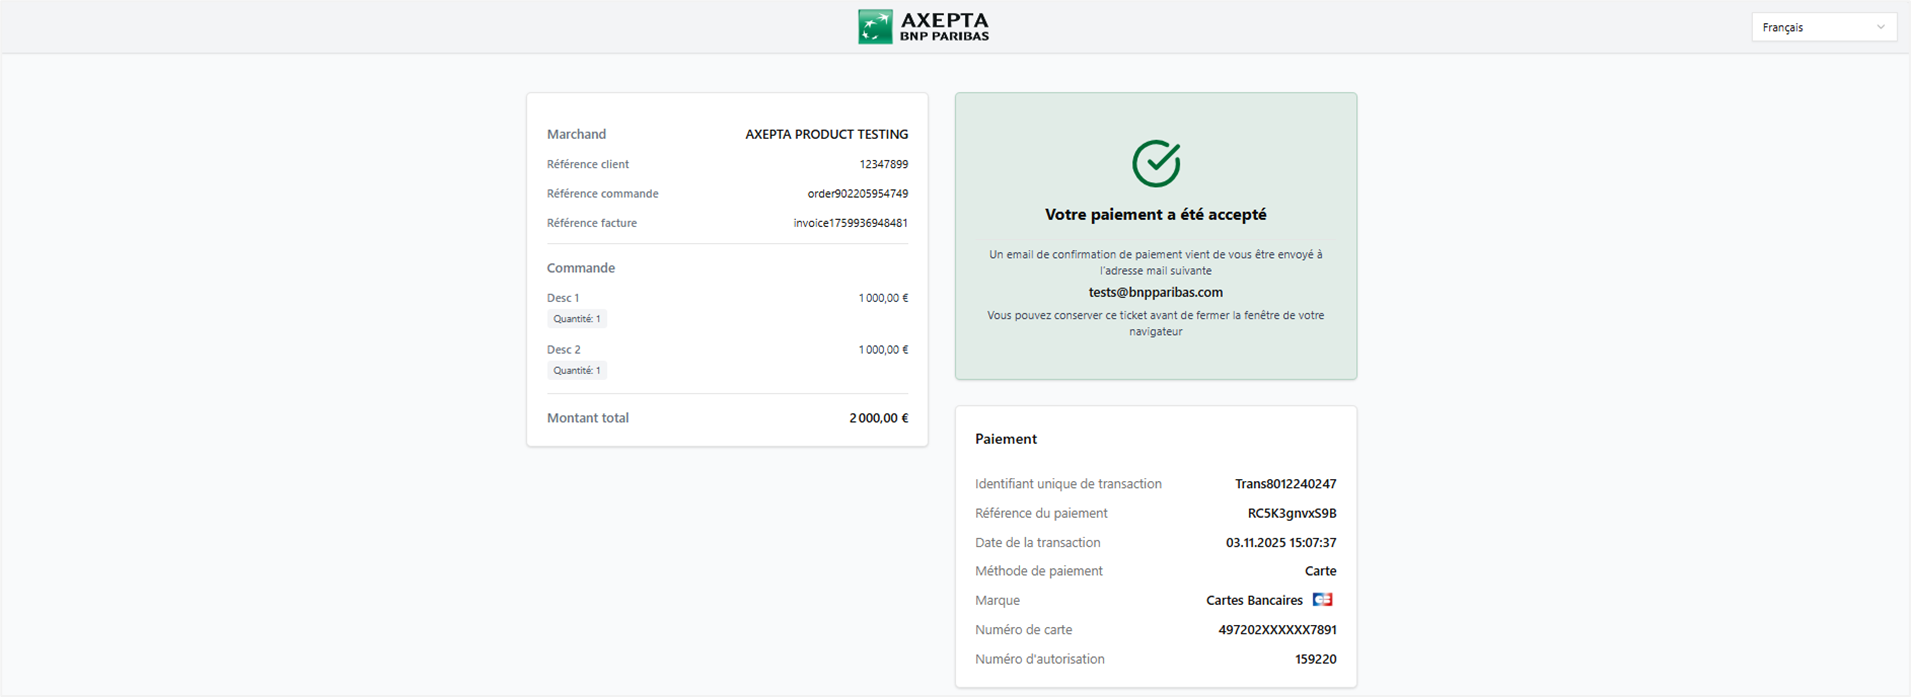Click the Cartes Bancaires card brand logo
Image resolution: width=1911 pixels, height=697 pixels.
(x=1322, y=600)
